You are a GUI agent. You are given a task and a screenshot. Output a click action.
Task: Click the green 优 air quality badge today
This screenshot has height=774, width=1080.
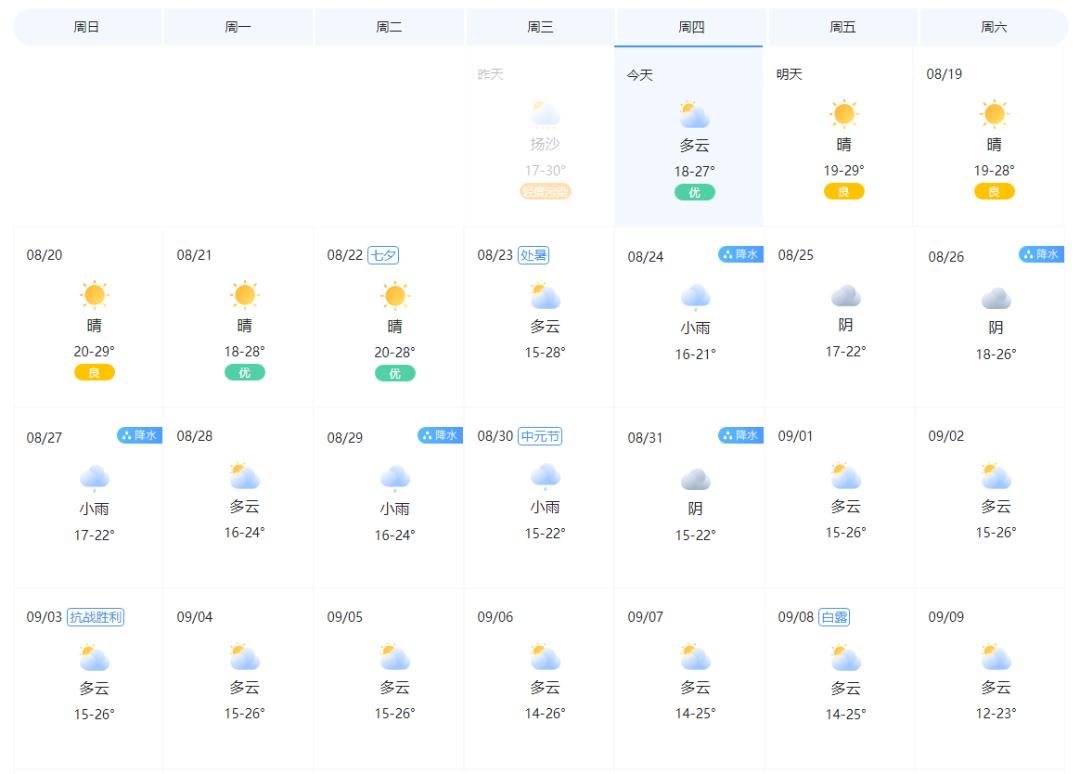coord(694,192)
